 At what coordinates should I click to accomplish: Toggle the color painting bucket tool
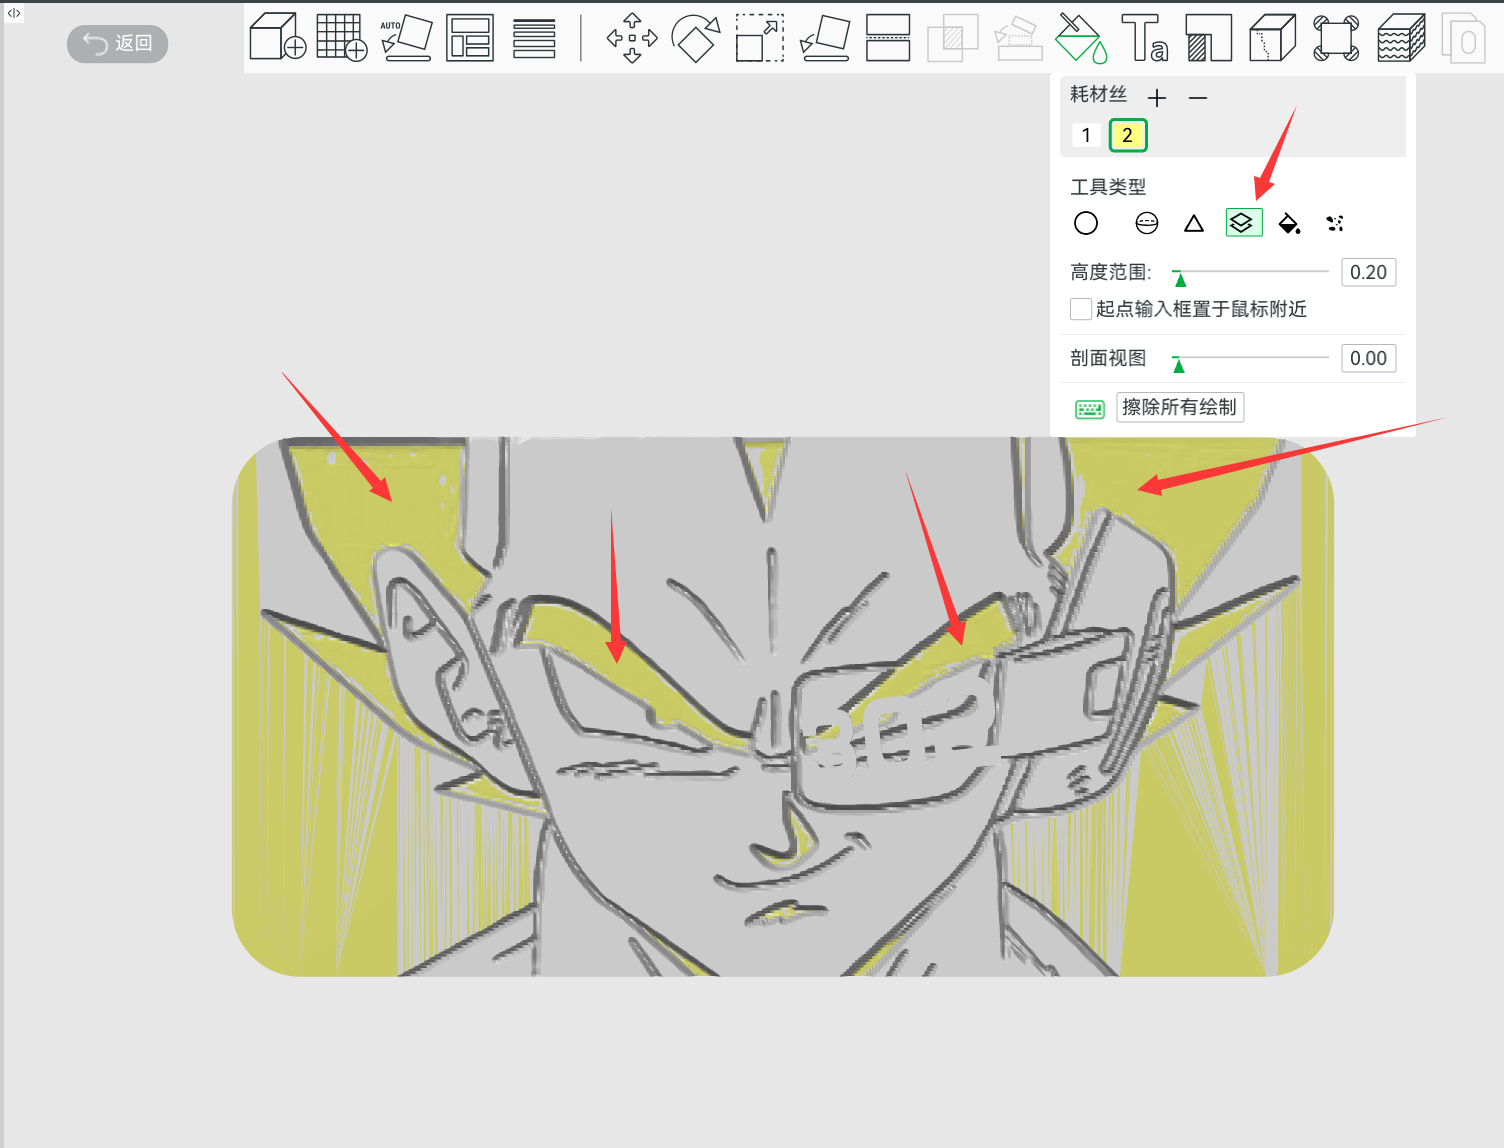(1081, 38)
